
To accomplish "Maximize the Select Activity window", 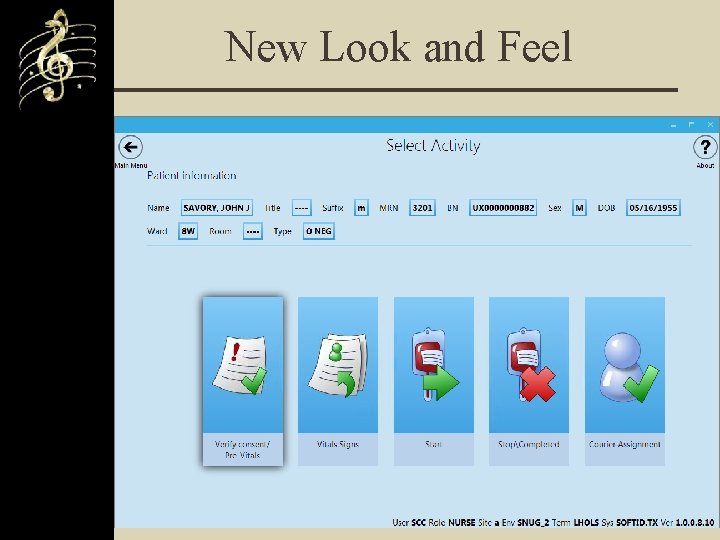I will (x=692, y=124).
